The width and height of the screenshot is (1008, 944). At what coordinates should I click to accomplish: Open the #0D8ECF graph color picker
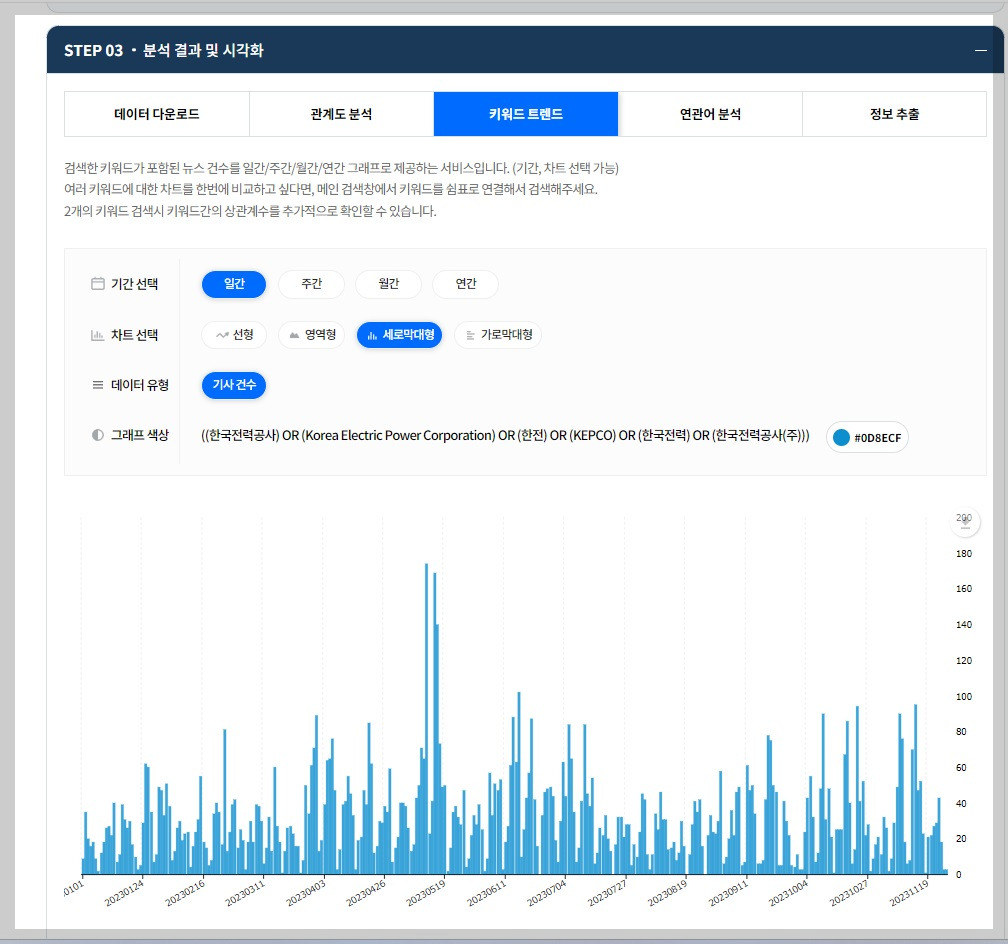coord(867,437)
